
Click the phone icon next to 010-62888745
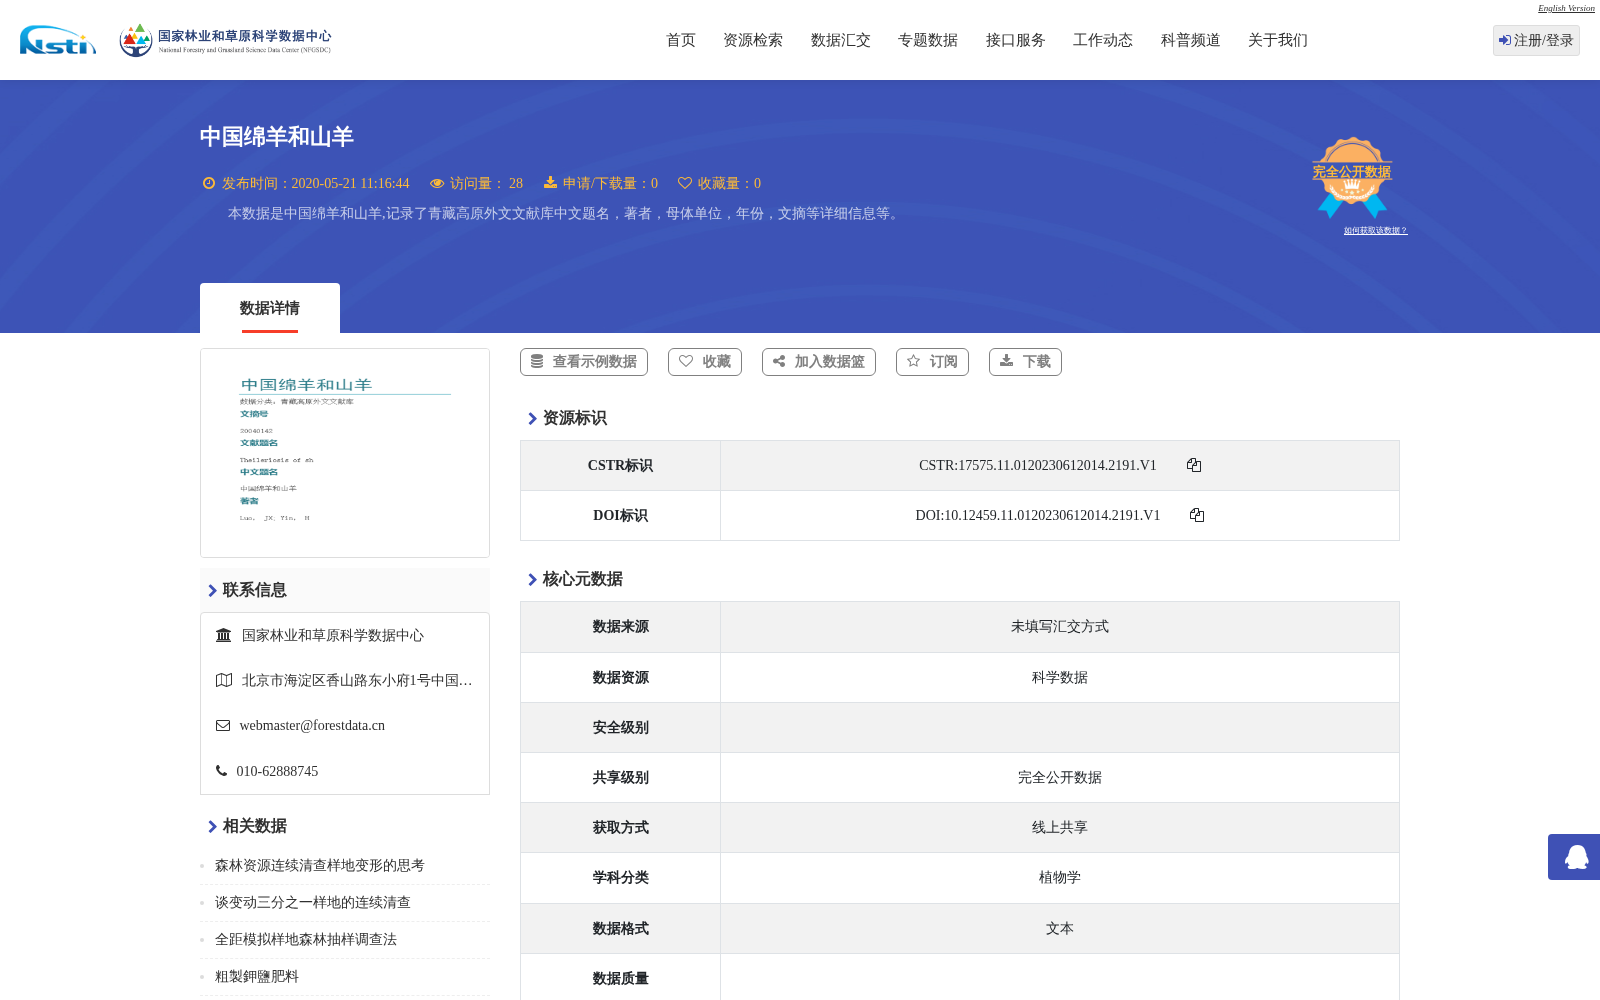point(221,771)
